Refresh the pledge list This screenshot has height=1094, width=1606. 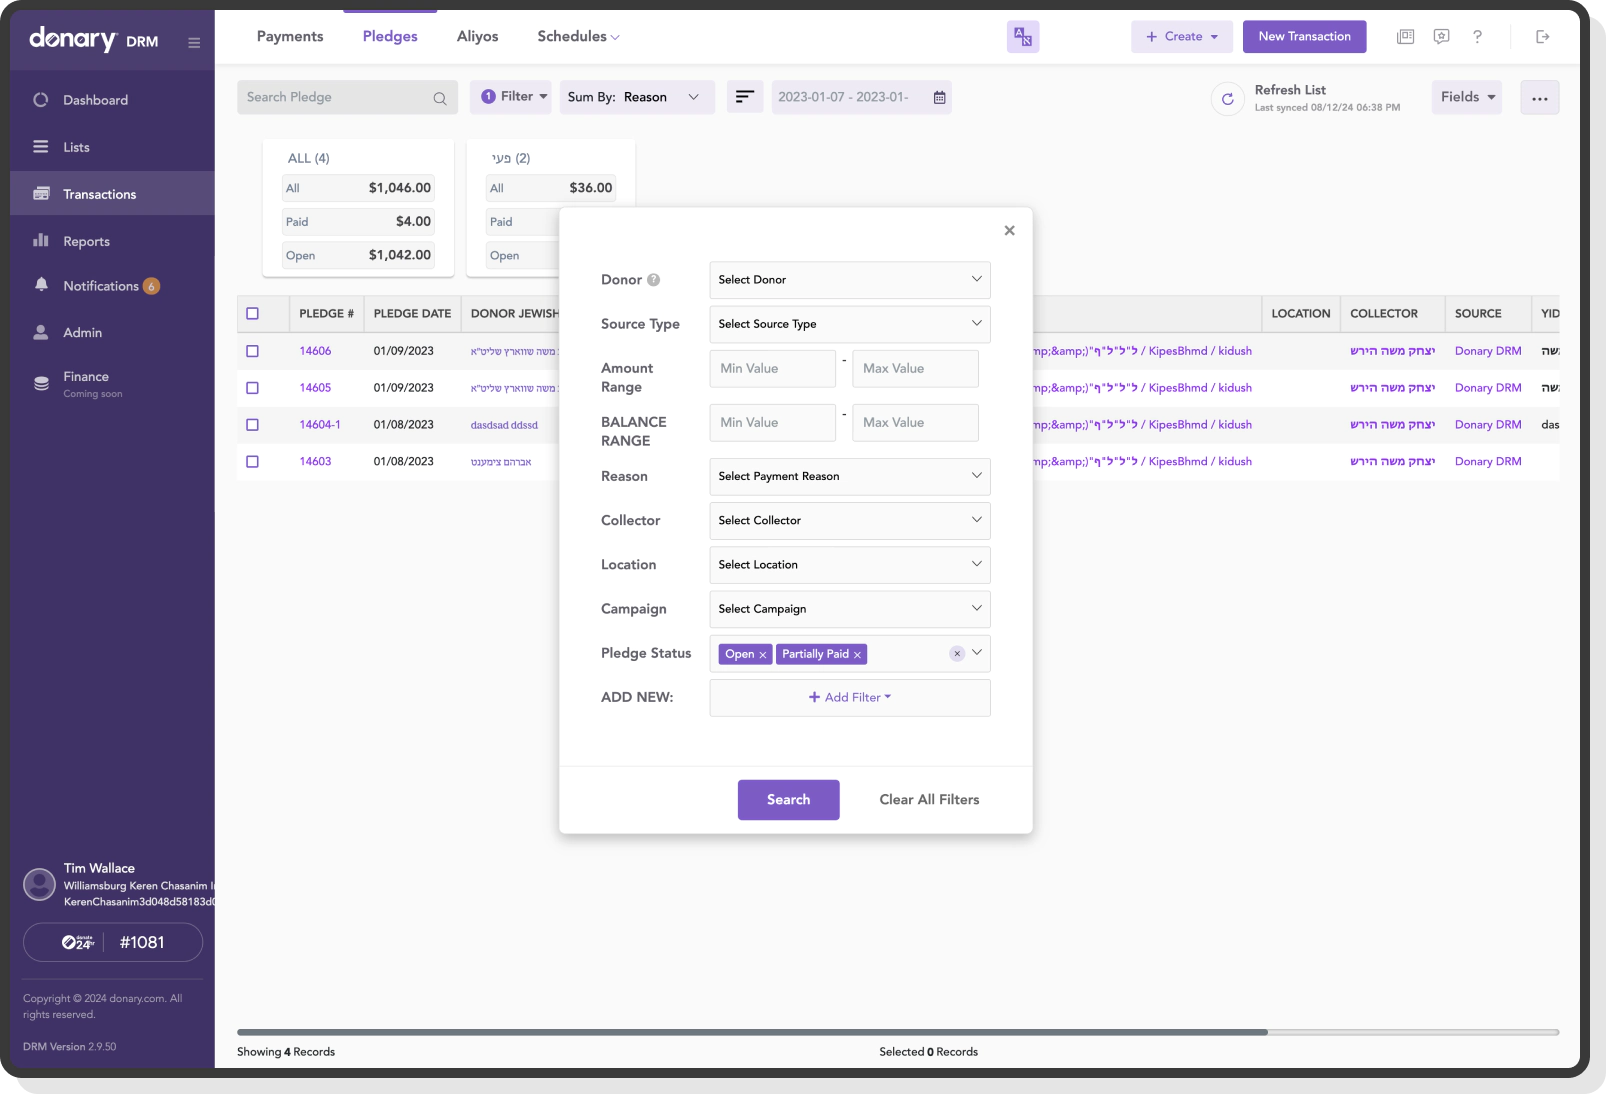[1227, 98]
